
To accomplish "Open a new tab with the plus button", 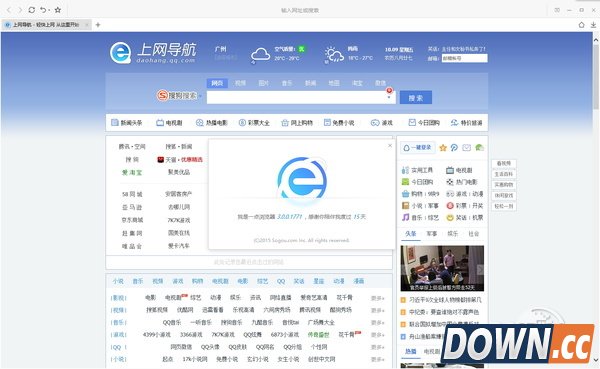I will pos(98,25).
